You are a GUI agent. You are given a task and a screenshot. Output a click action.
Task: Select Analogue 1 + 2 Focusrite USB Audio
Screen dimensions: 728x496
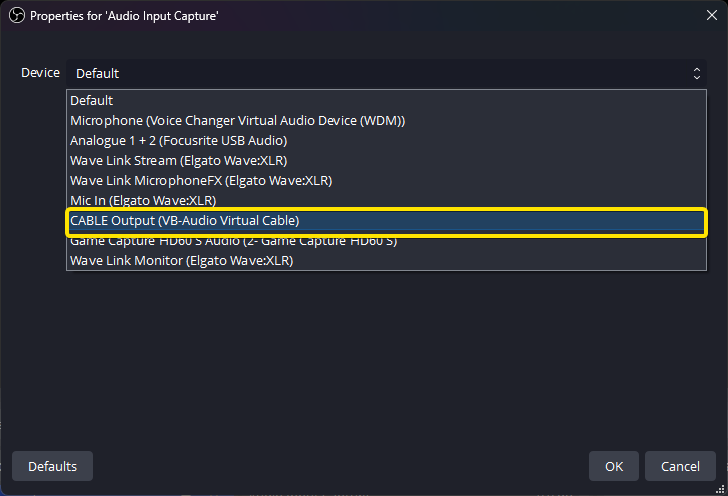(178, 141)
